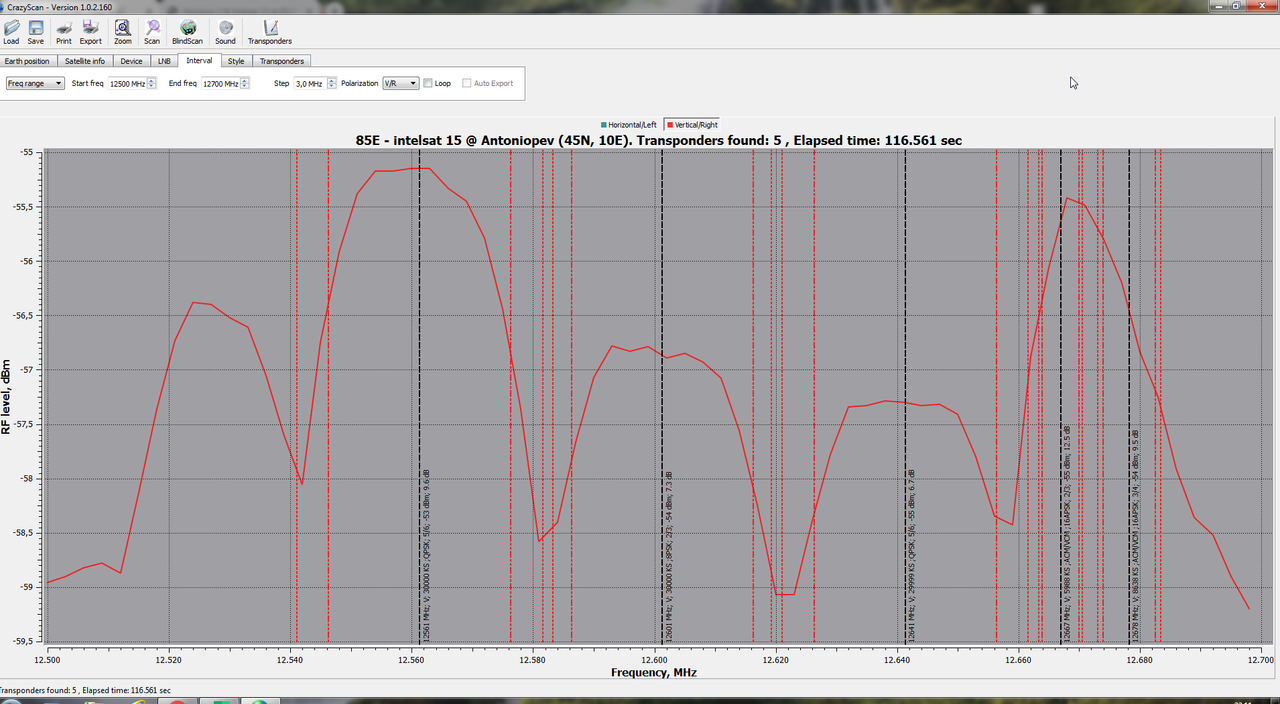Open the Satellite info tab
1280x704 pixels.
[85, 61]
